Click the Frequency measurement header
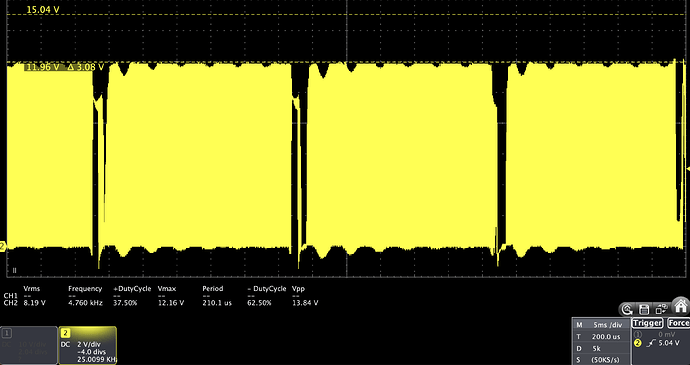 click(85, 289)
